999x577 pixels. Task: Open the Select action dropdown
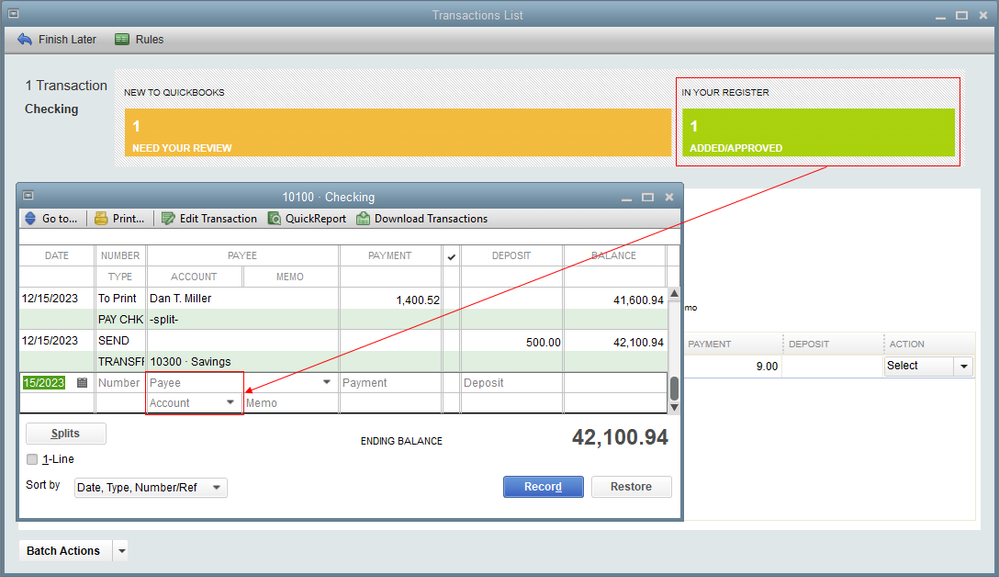pyautogui.click(x=928, y=366)
